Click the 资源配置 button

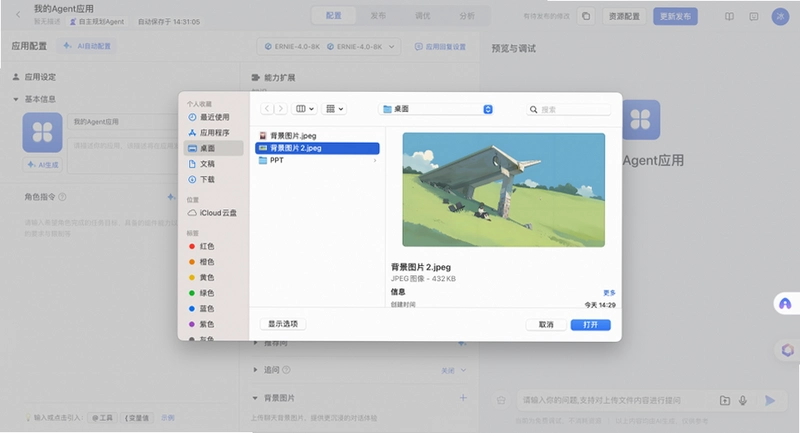(624, 16)
